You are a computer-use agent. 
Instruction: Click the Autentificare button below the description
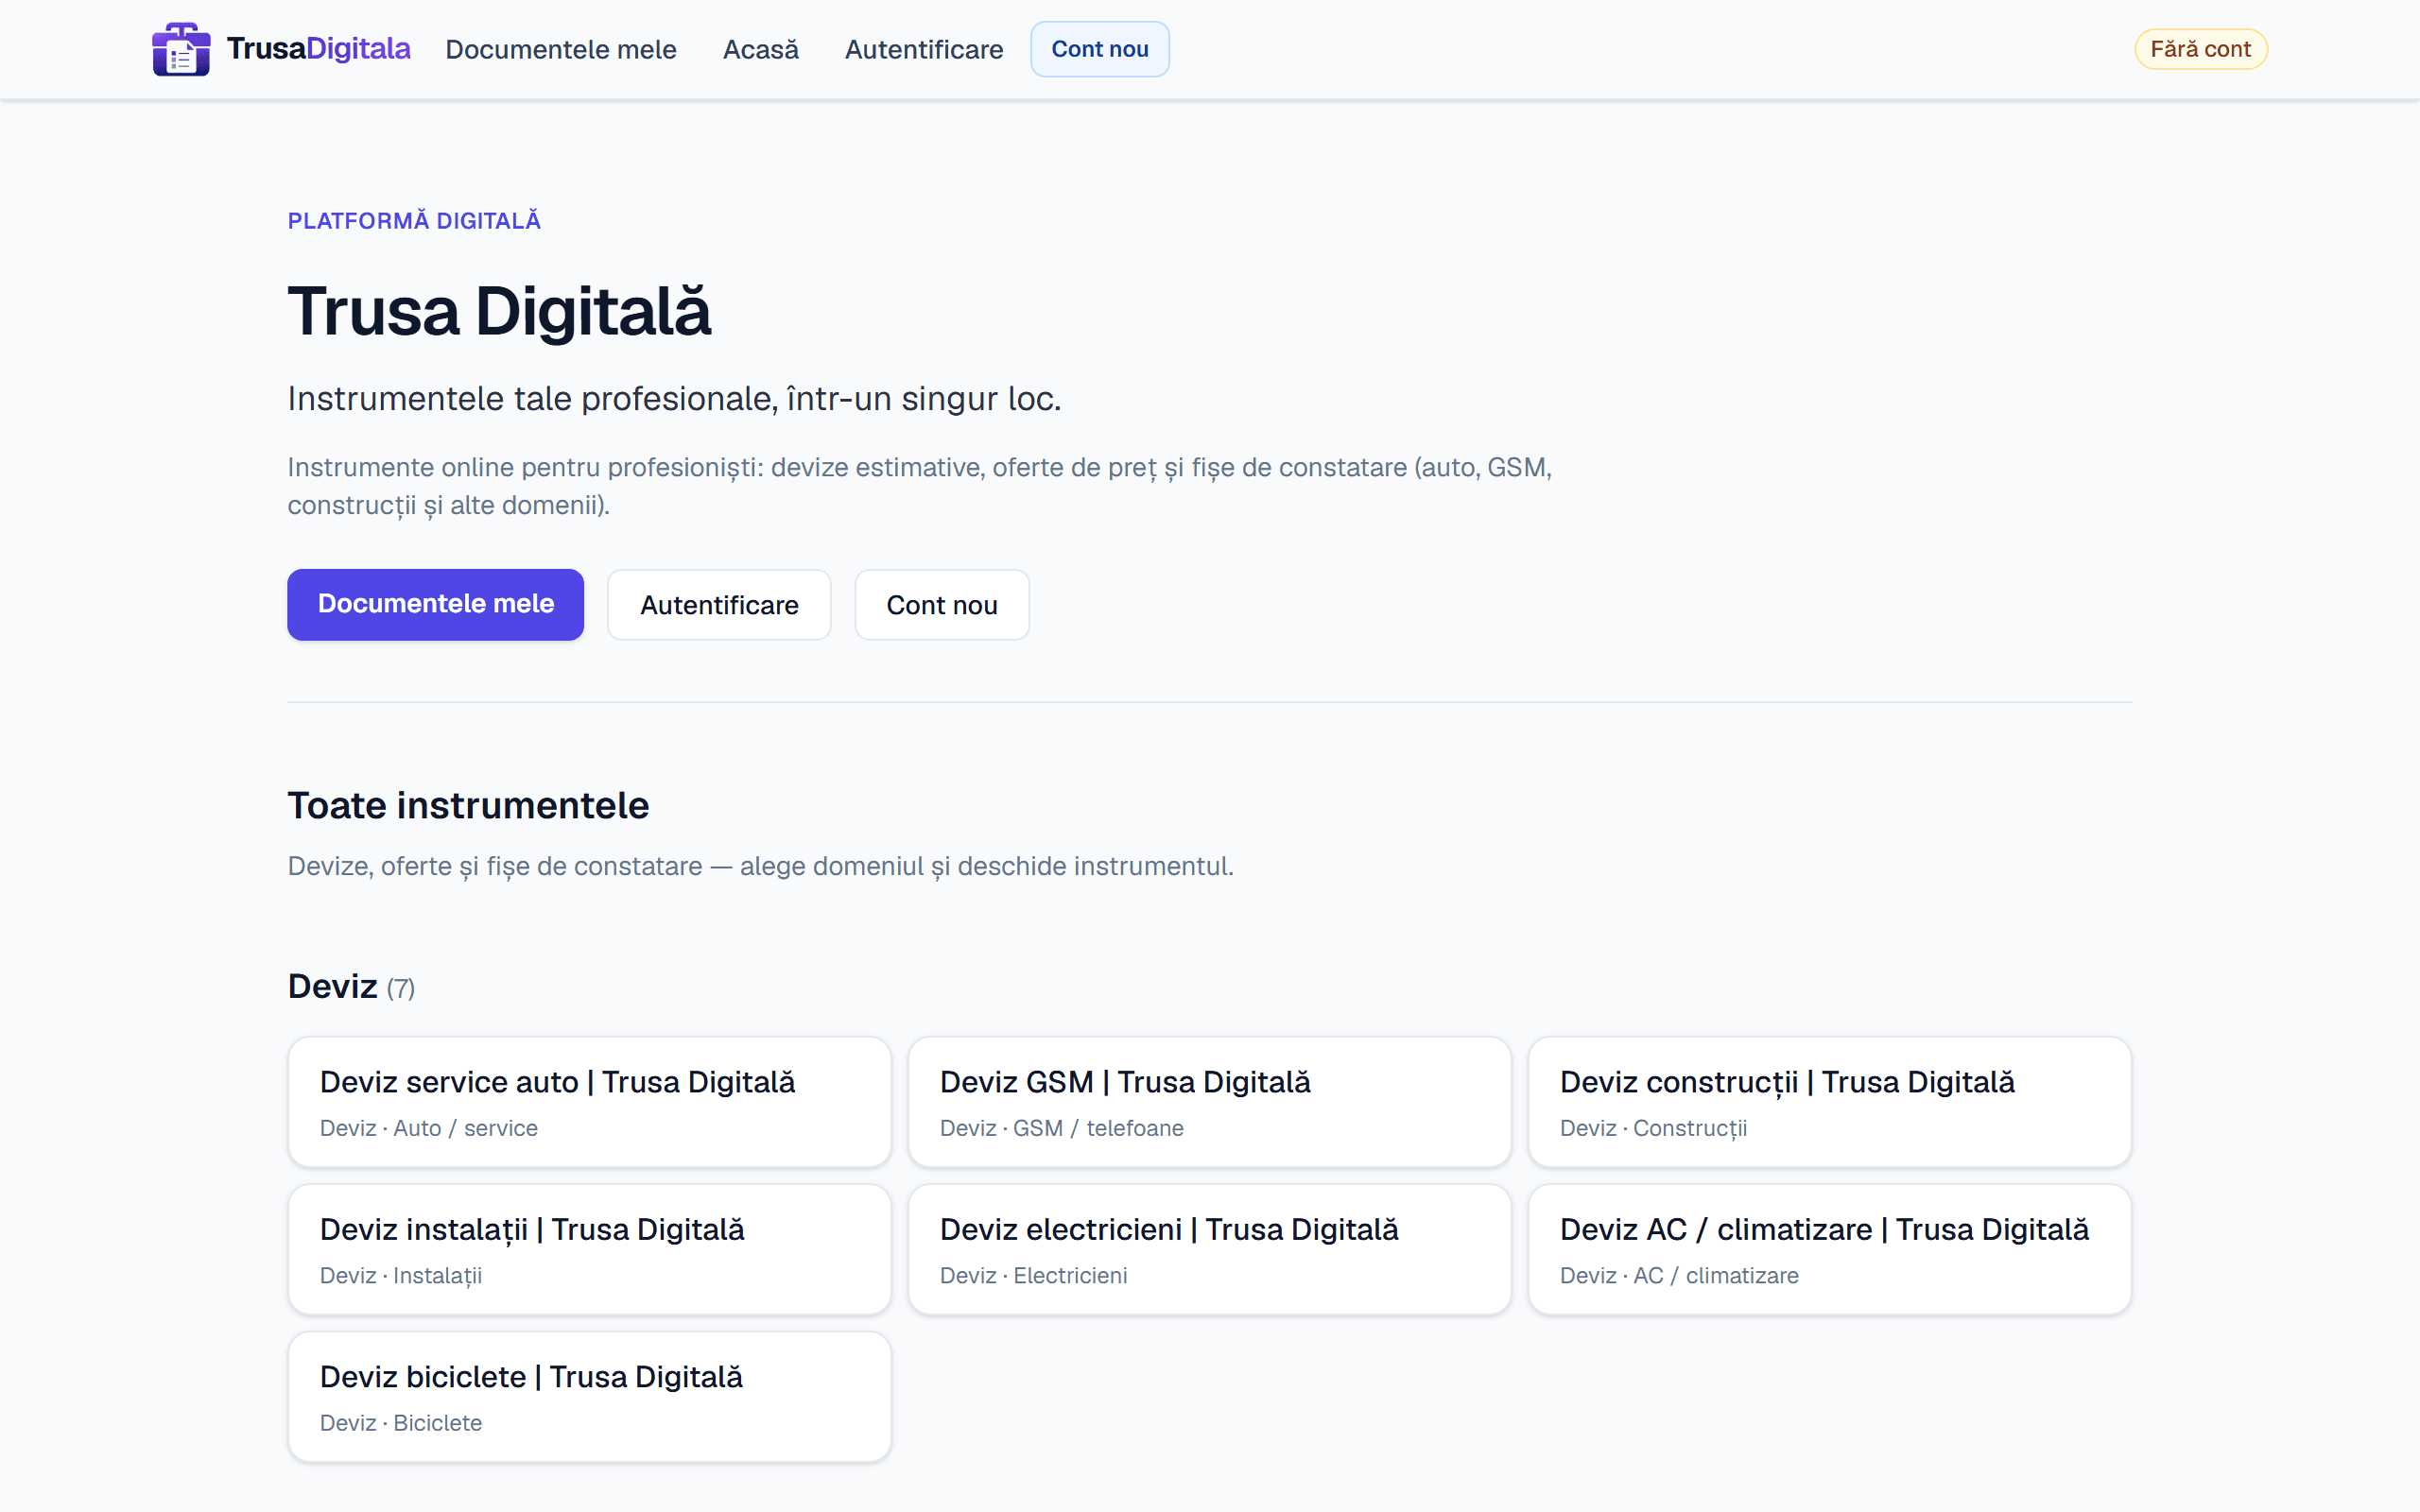click(x=719, y=605)
